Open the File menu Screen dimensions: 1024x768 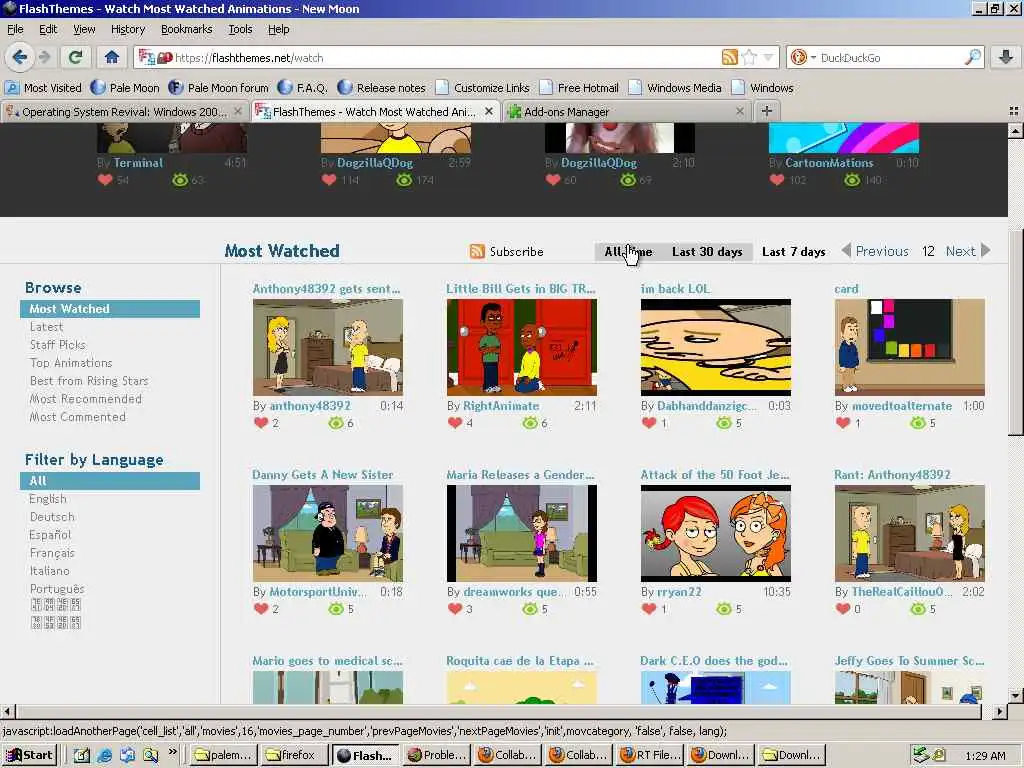click(x=15, y=29)
